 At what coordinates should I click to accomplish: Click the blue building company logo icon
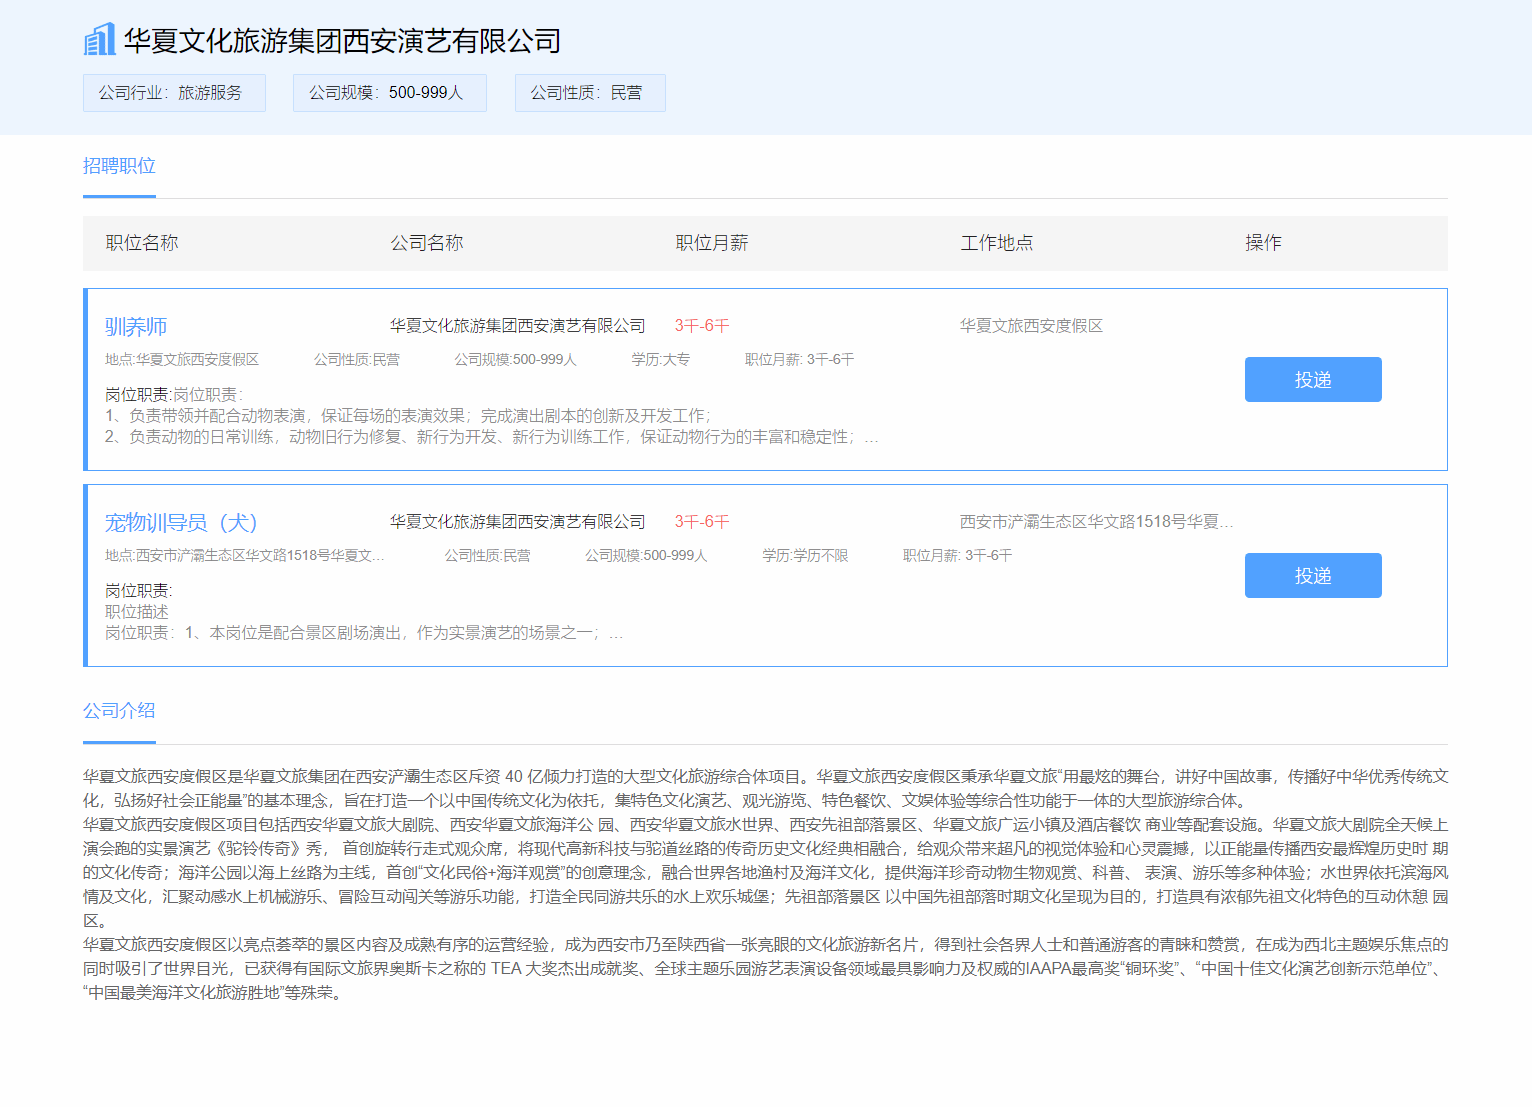point(99,40)
